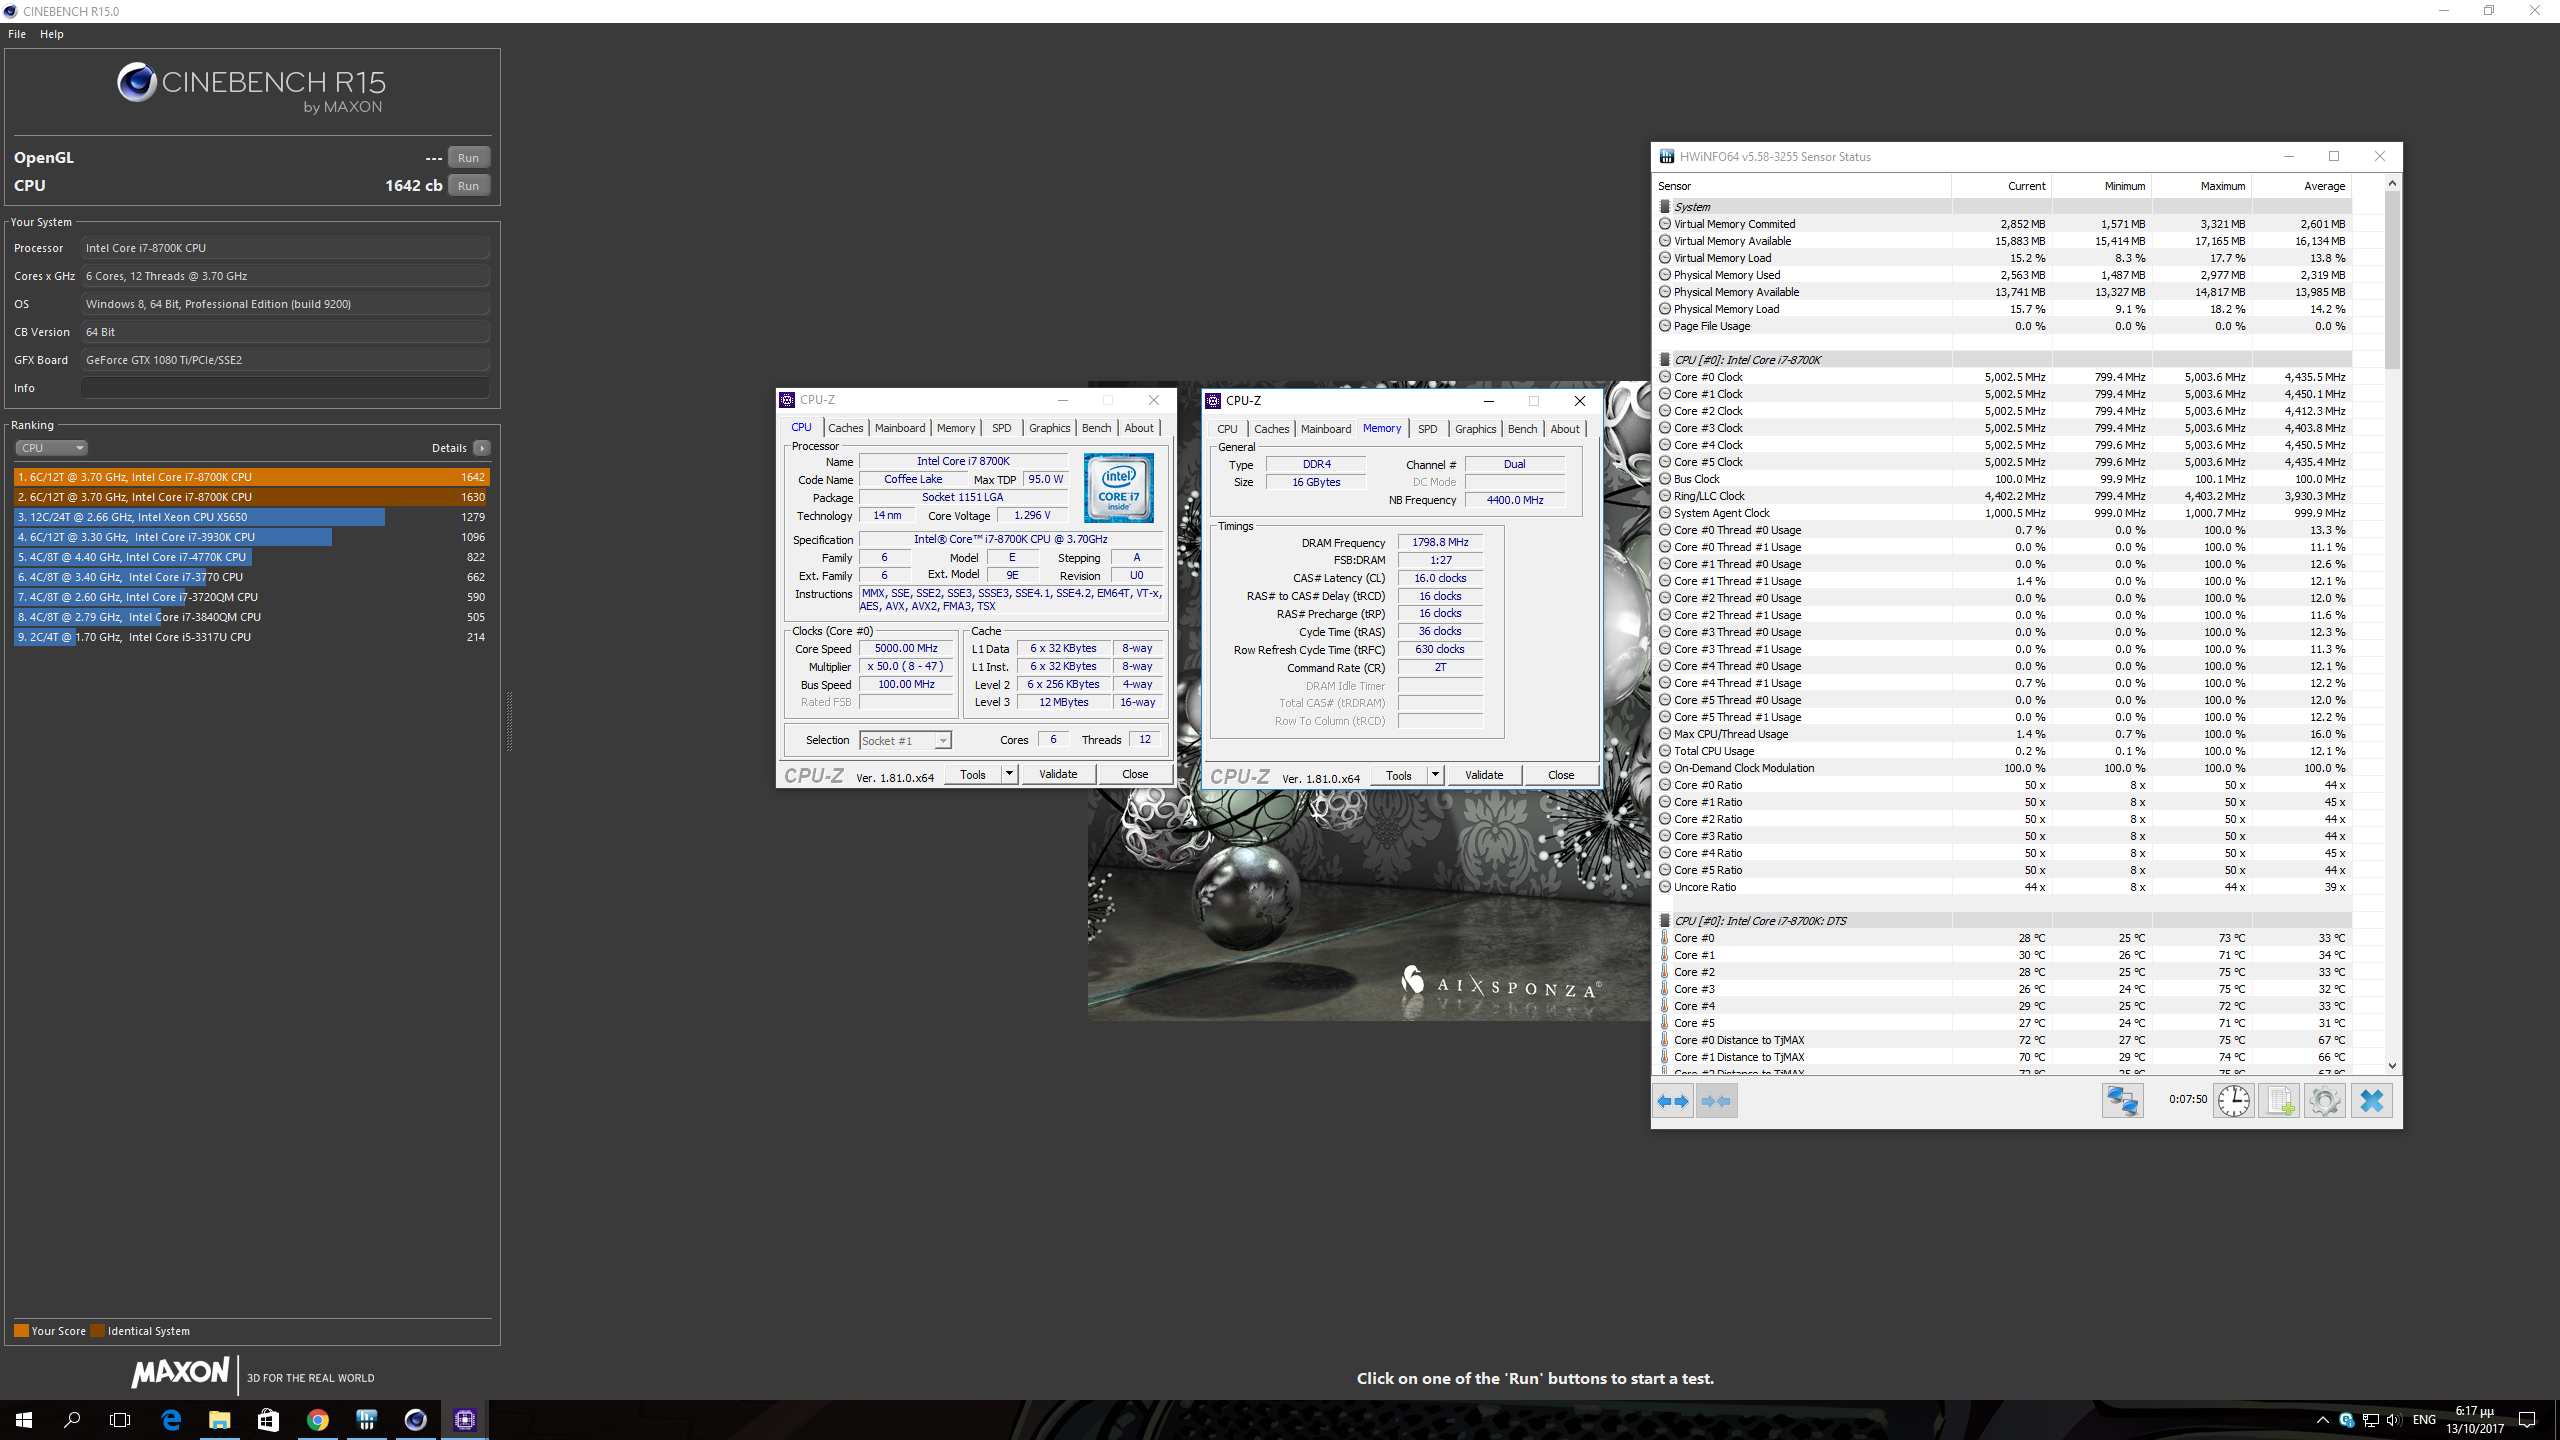Select About tab in left CPU-Z window

(1138, 428)
